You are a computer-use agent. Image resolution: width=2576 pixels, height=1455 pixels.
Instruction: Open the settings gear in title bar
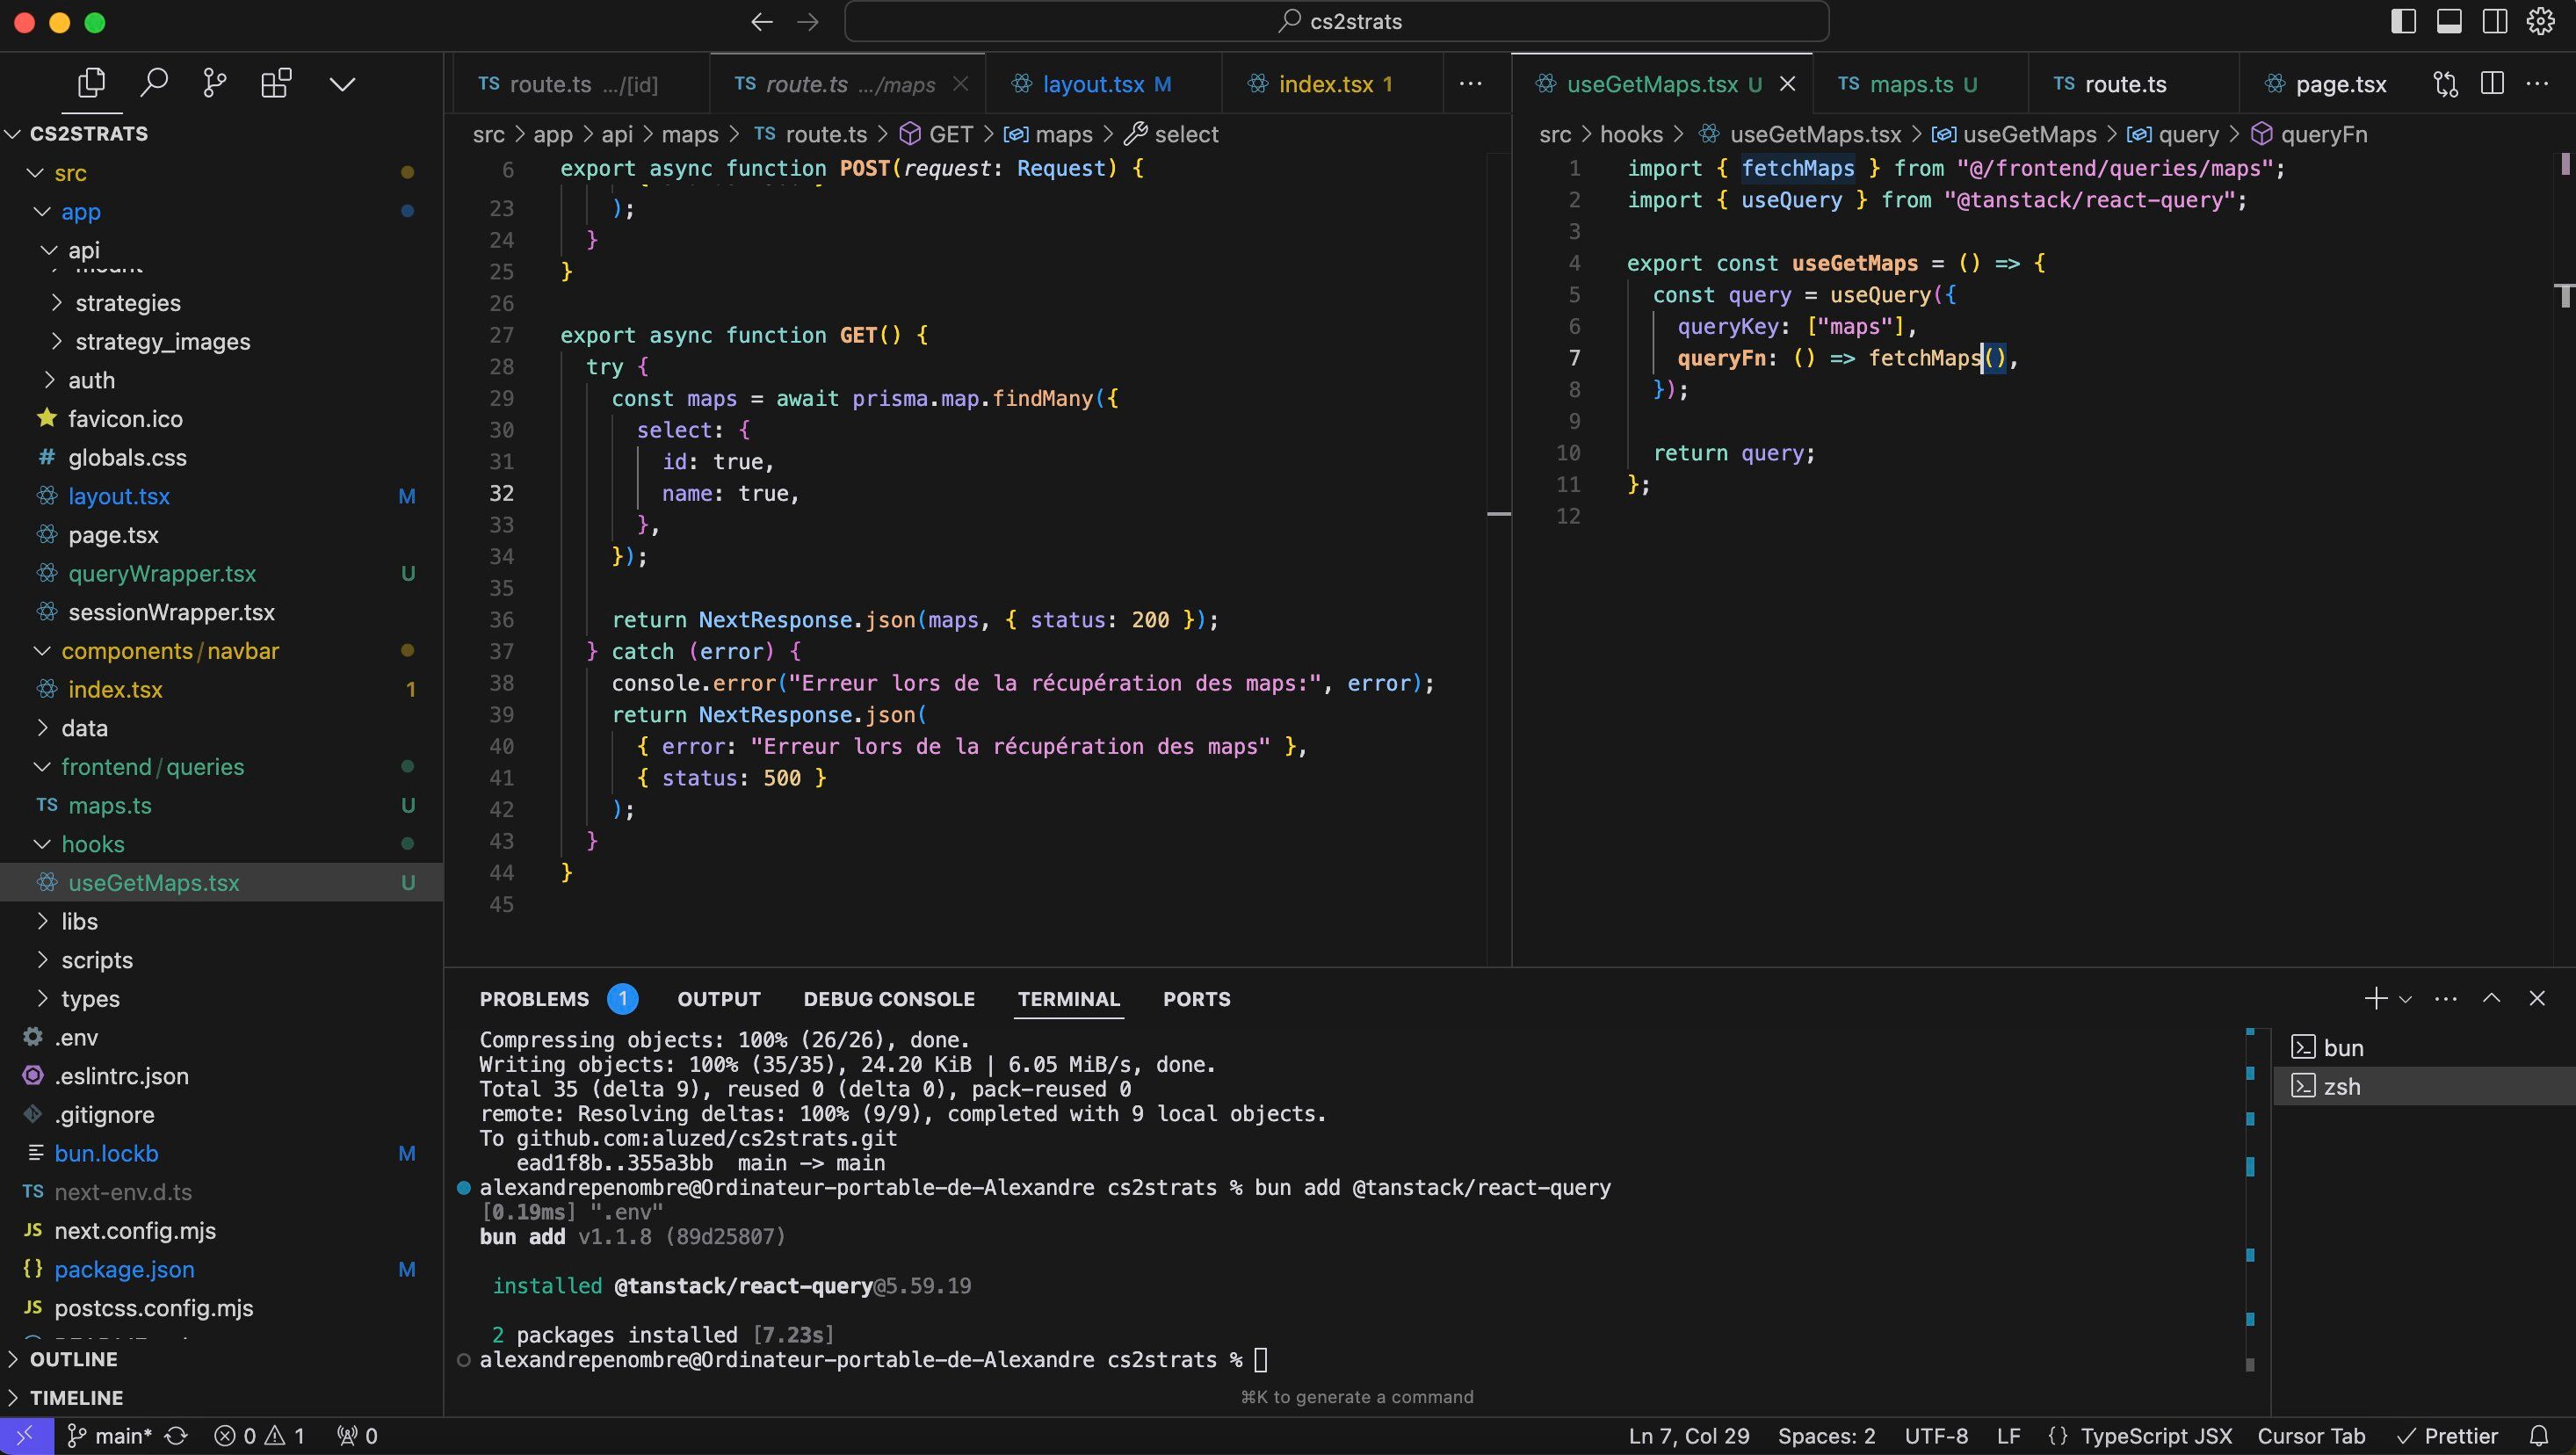pos(2541,22)
